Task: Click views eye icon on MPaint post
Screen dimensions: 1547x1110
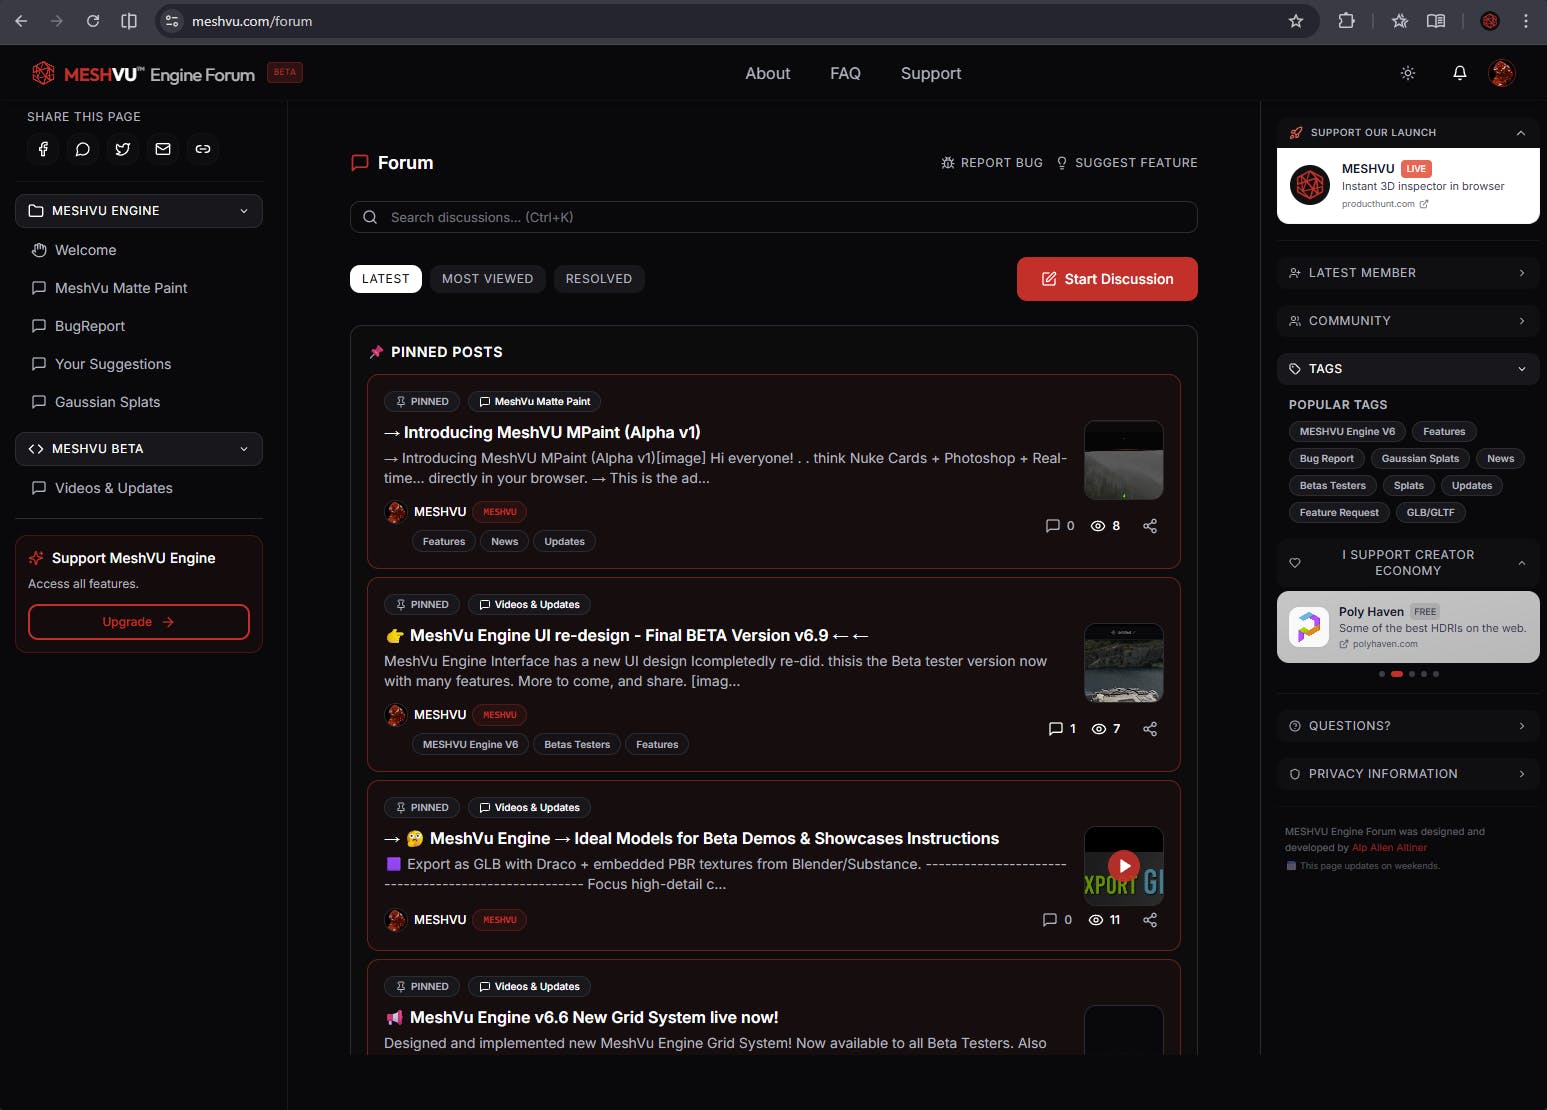Action: click(1098, 526)
